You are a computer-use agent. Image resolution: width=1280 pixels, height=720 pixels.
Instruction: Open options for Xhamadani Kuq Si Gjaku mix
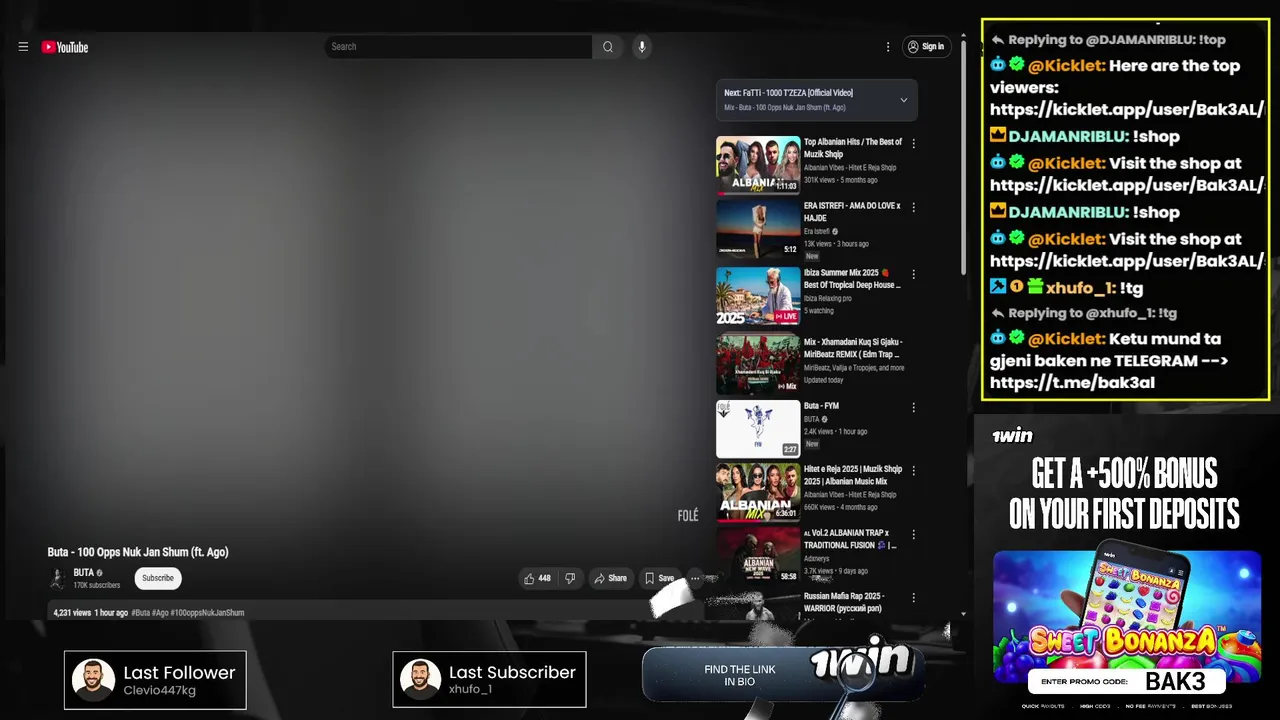tap(913, 344)
